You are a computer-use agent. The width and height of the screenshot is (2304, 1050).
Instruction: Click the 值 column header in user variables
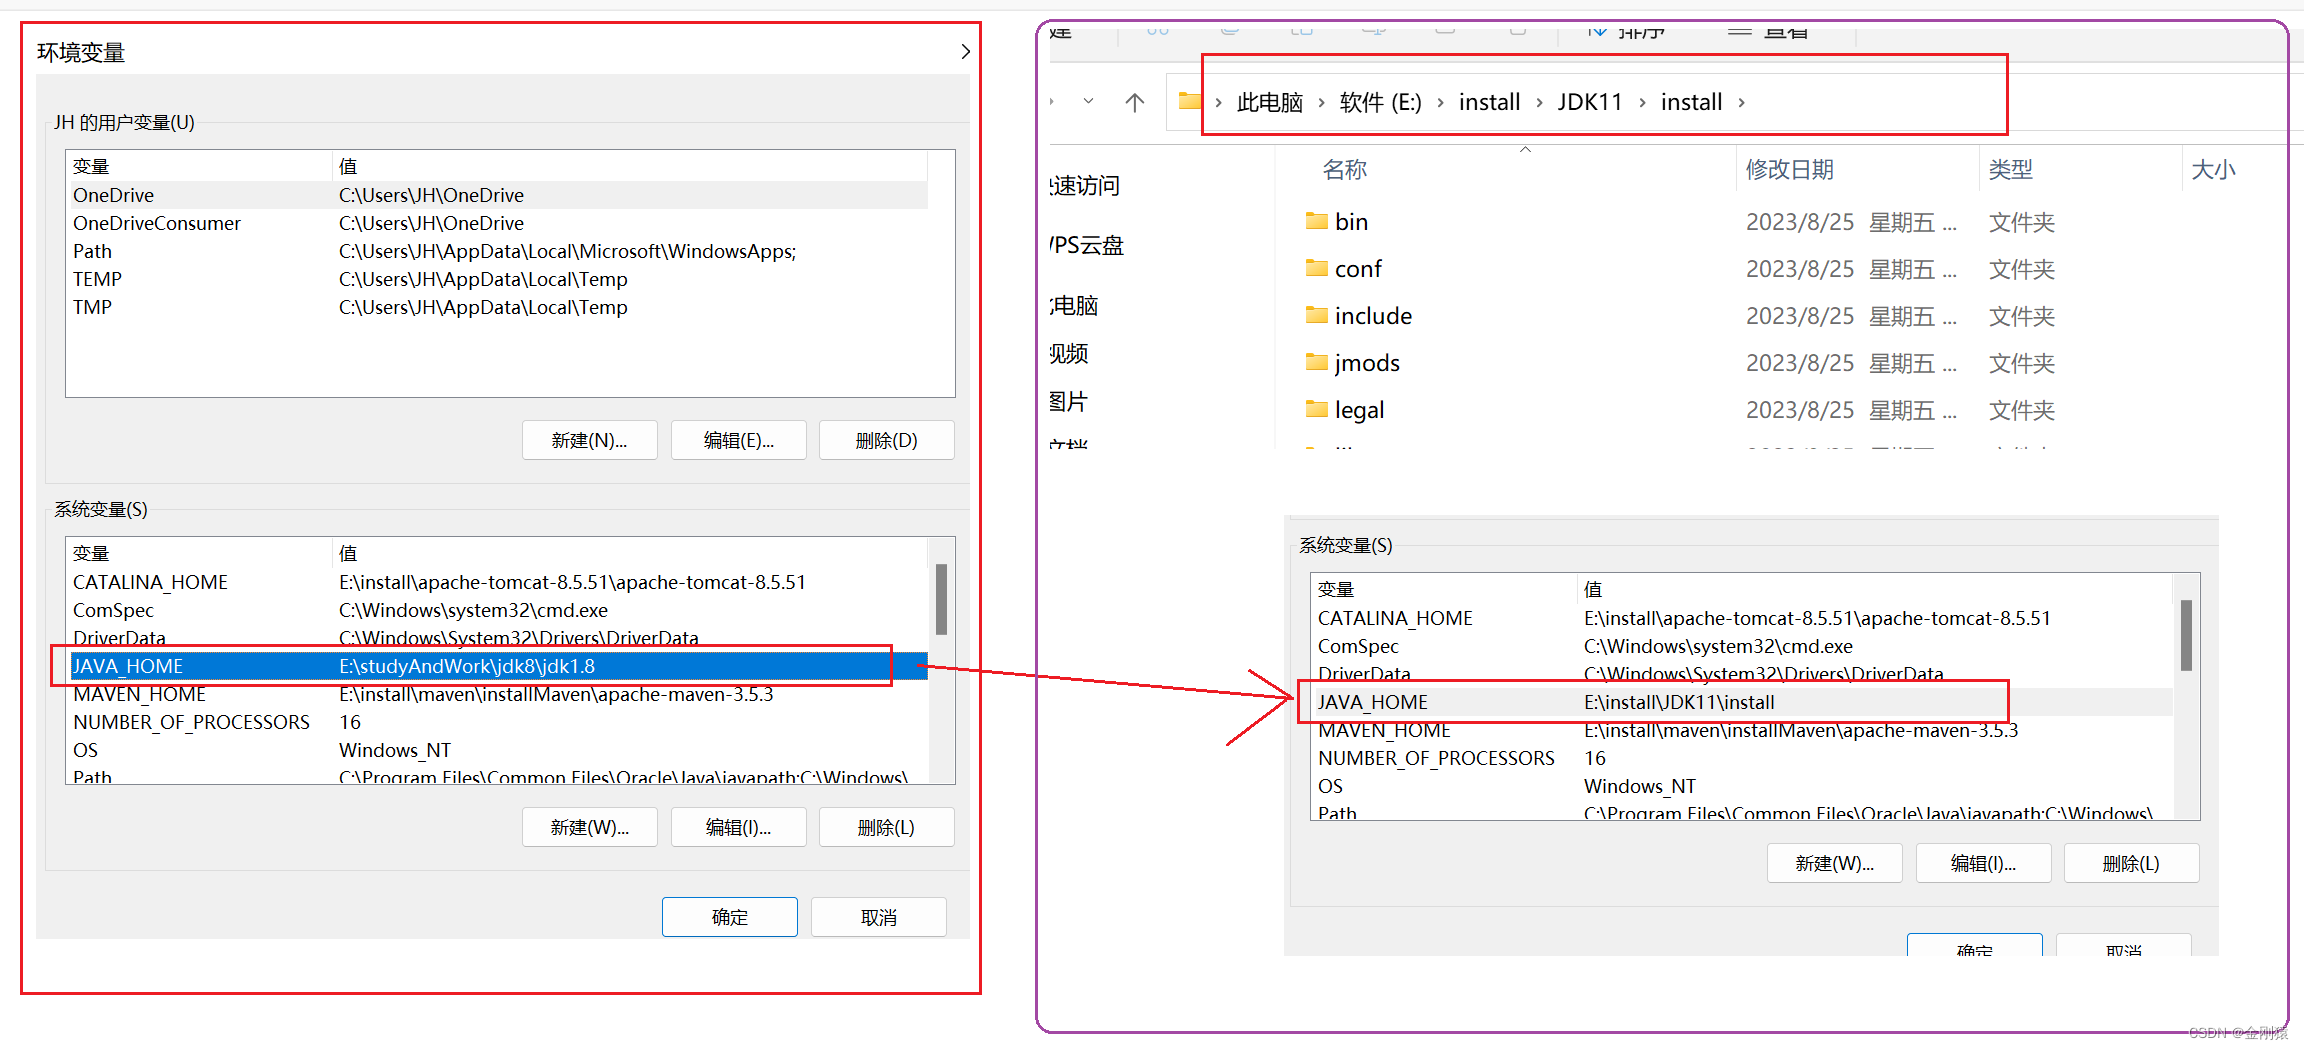(630, 166)
